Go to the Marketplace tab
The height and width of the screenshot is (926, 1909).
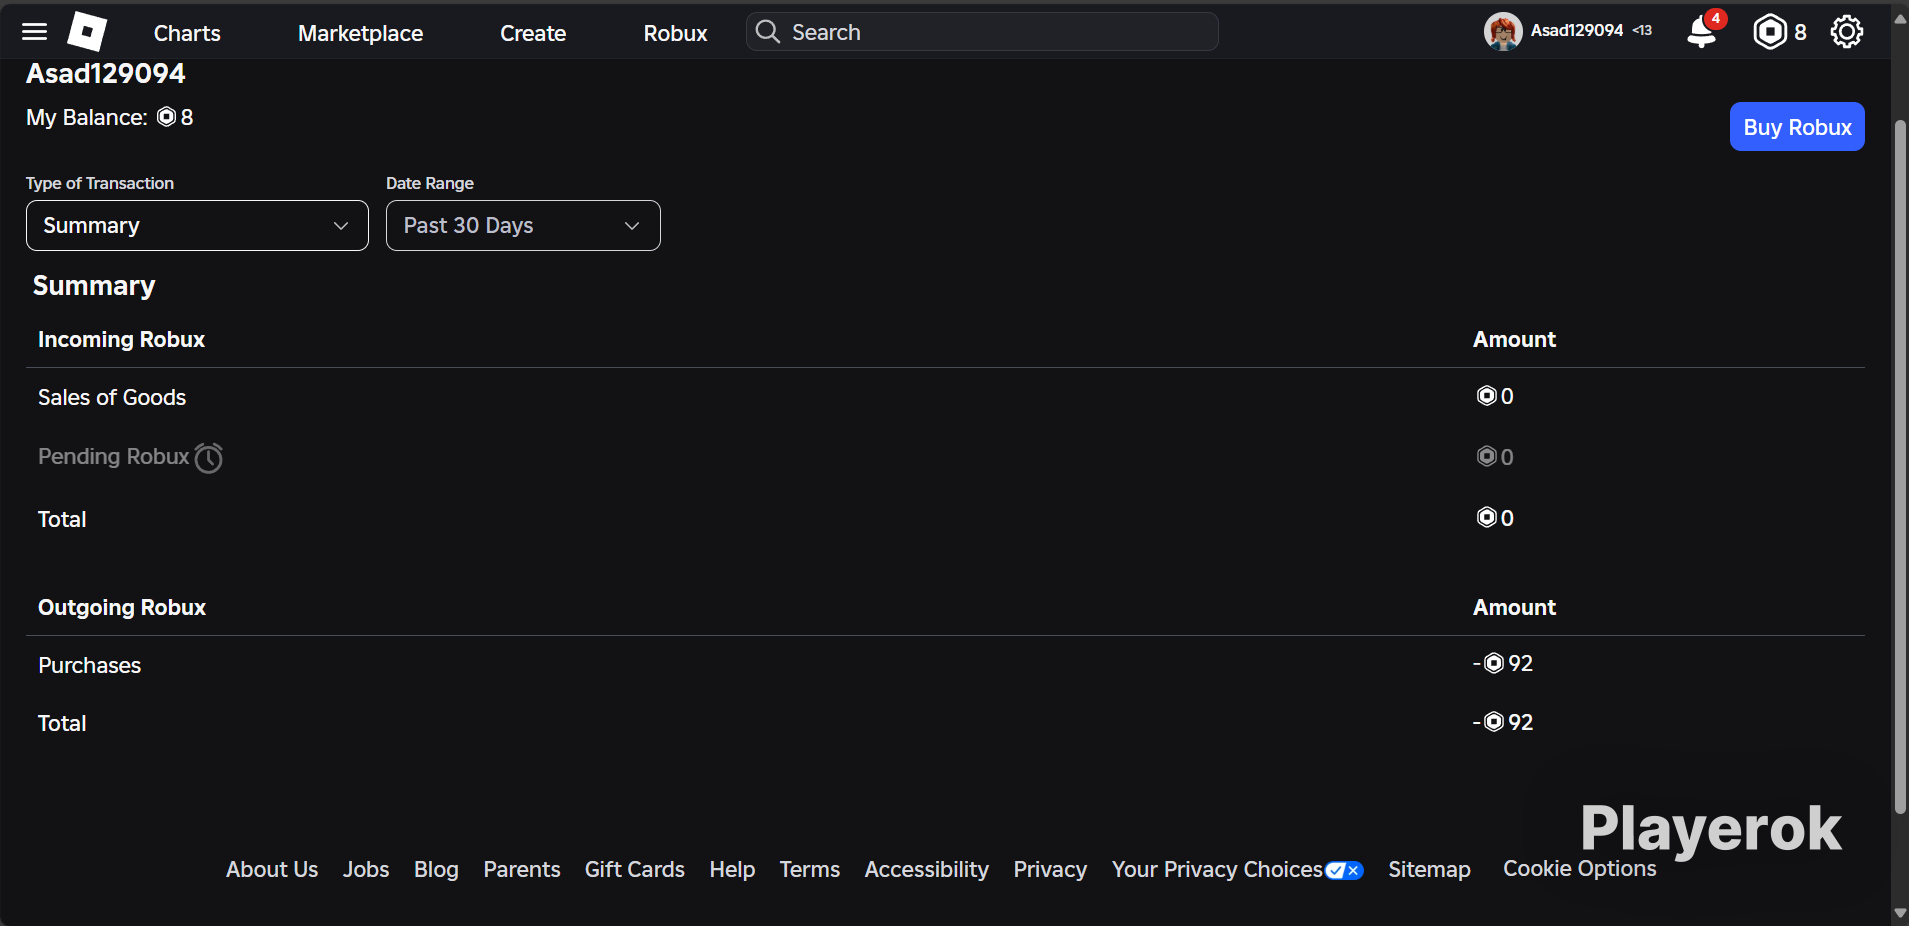coord(360,33)
